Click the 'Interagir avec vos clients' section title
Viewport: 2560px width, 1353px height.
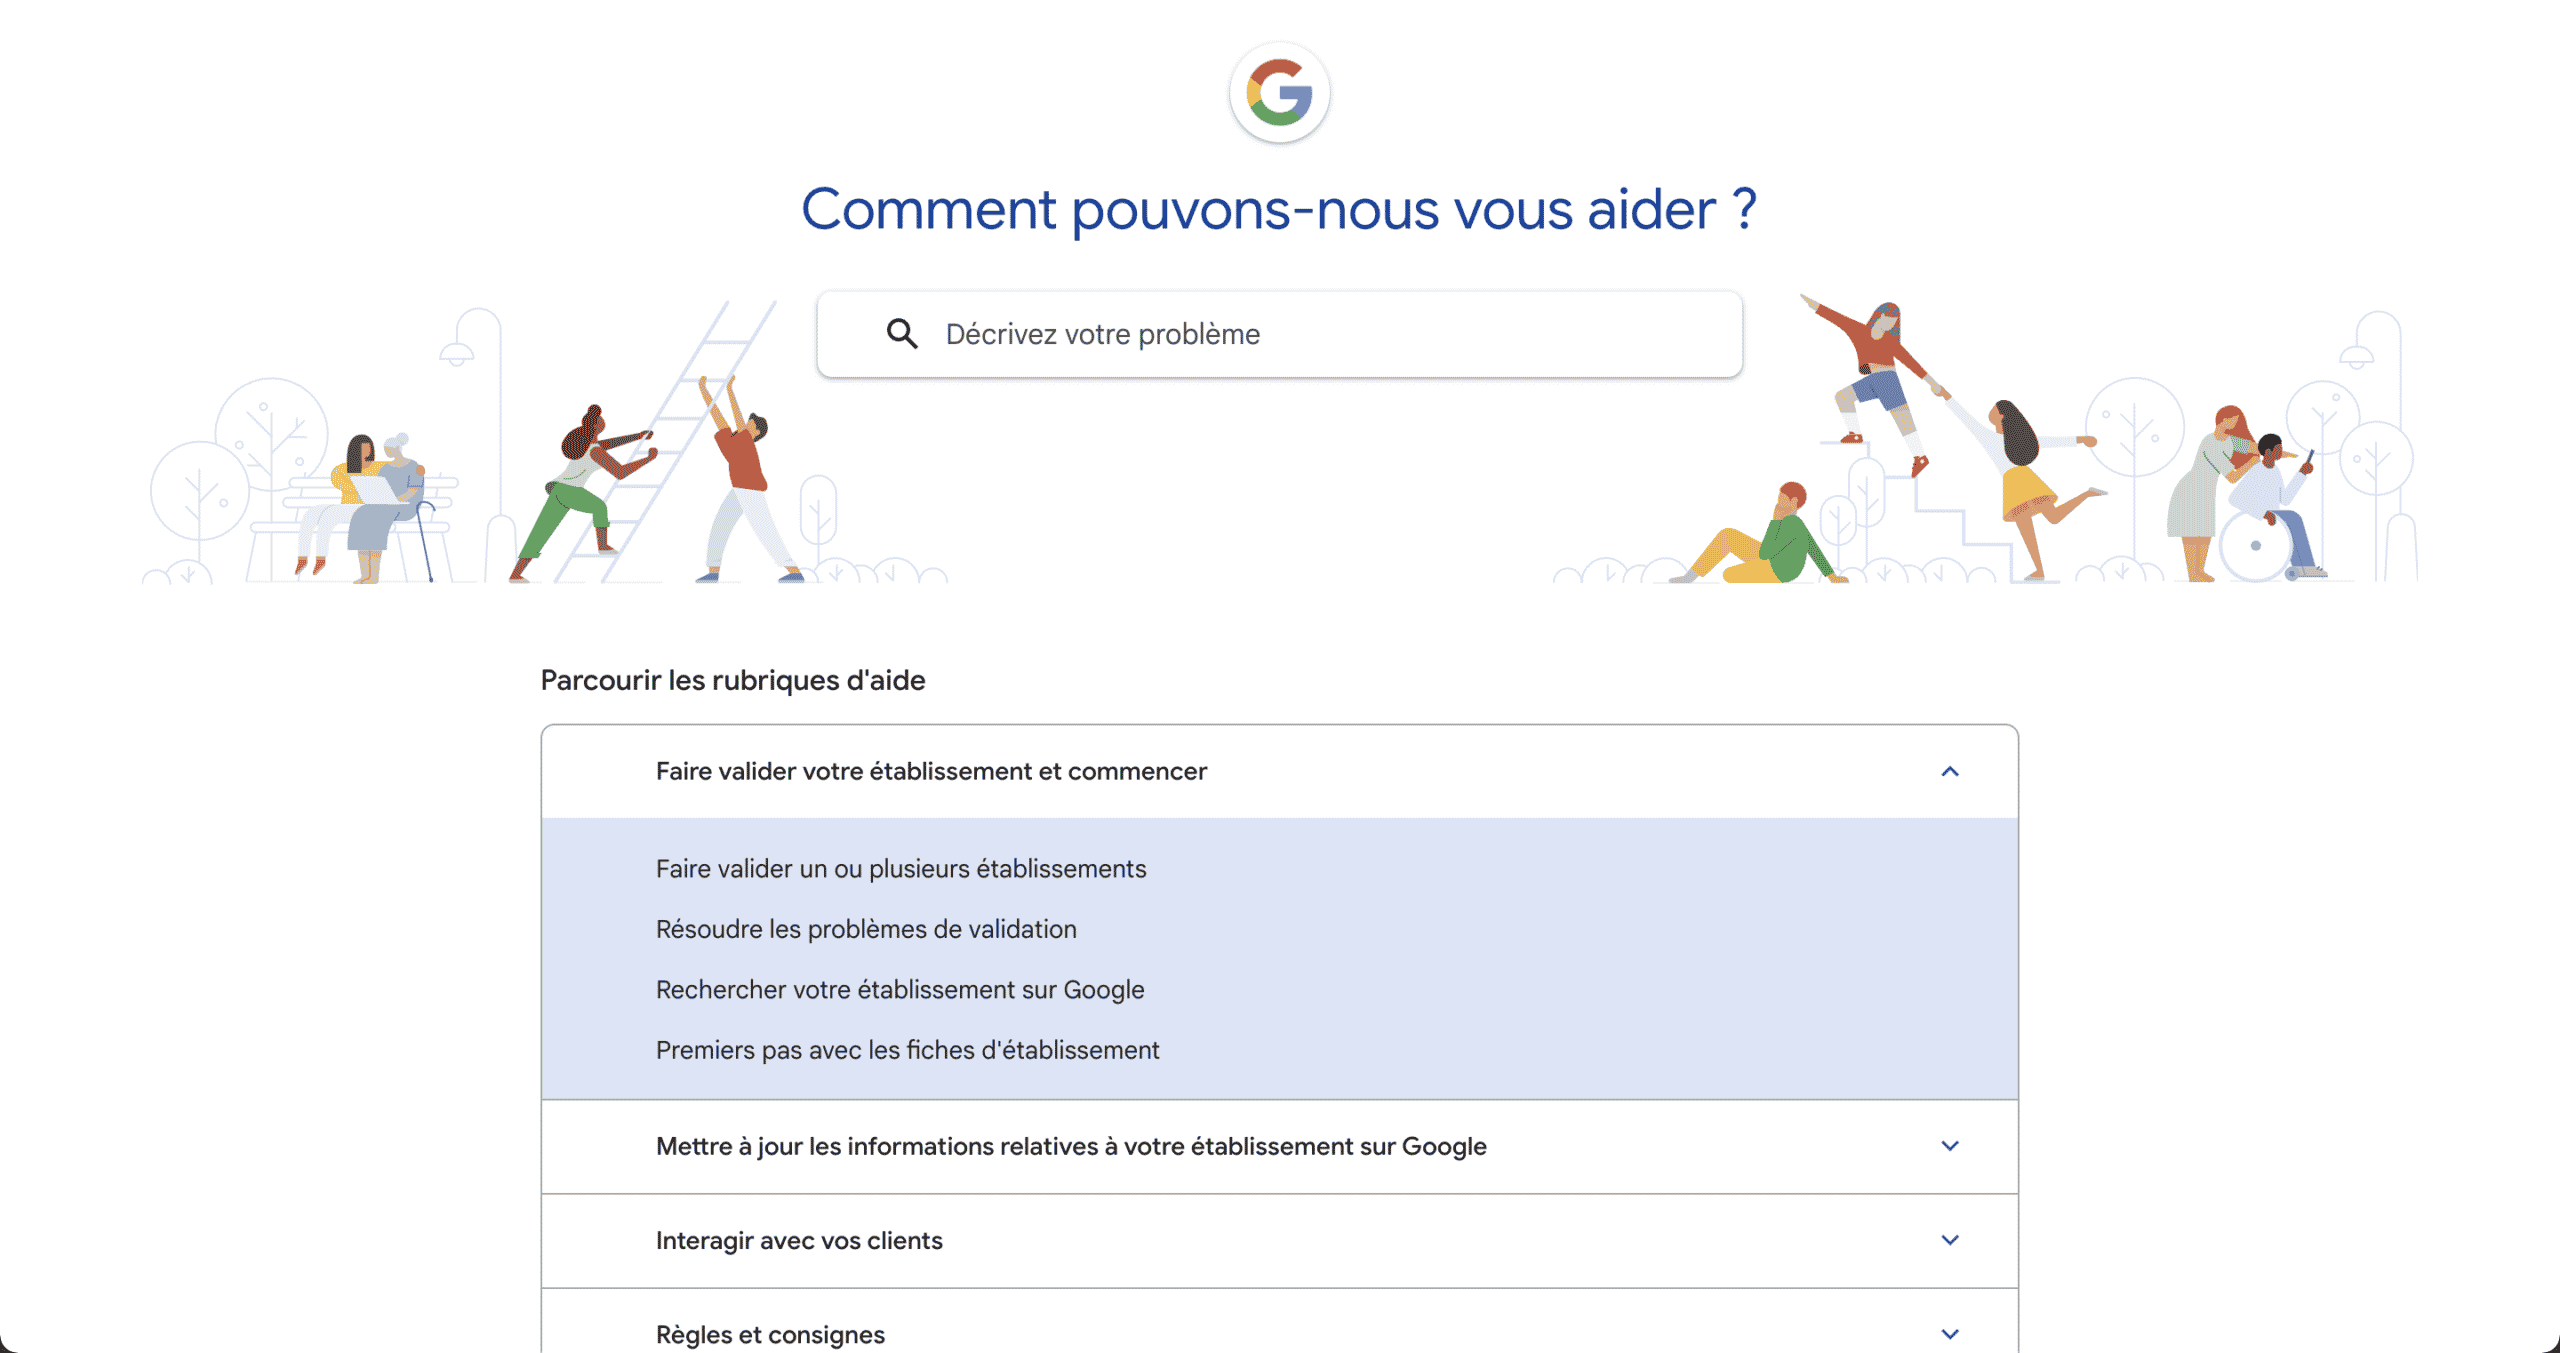point(799,1240)
